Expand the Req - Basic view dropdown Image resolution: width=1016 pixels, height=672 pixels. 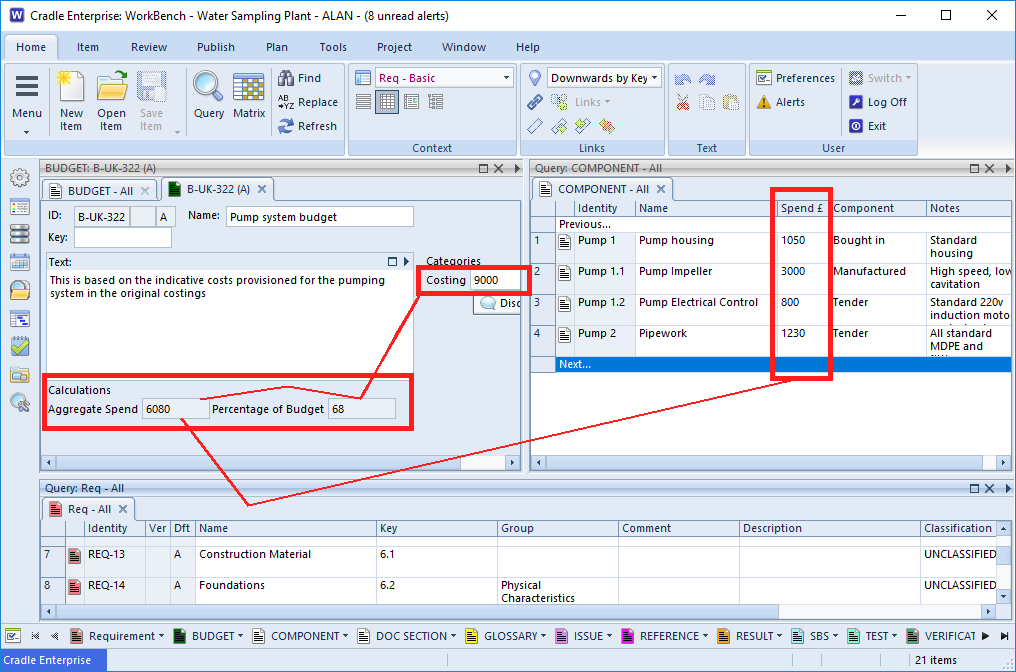506,78
